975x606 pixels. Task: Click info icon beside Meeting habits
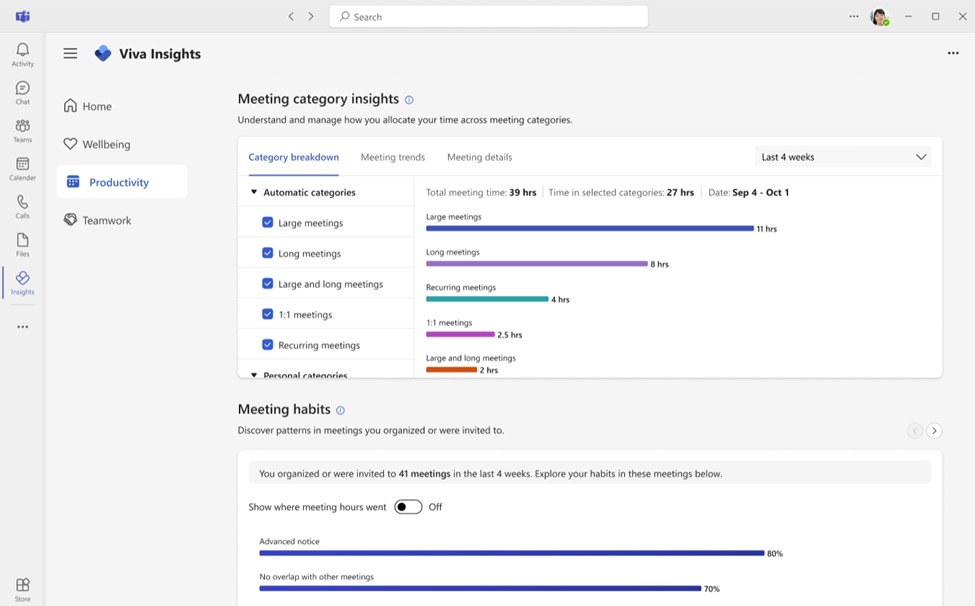[x=340, y=410]
